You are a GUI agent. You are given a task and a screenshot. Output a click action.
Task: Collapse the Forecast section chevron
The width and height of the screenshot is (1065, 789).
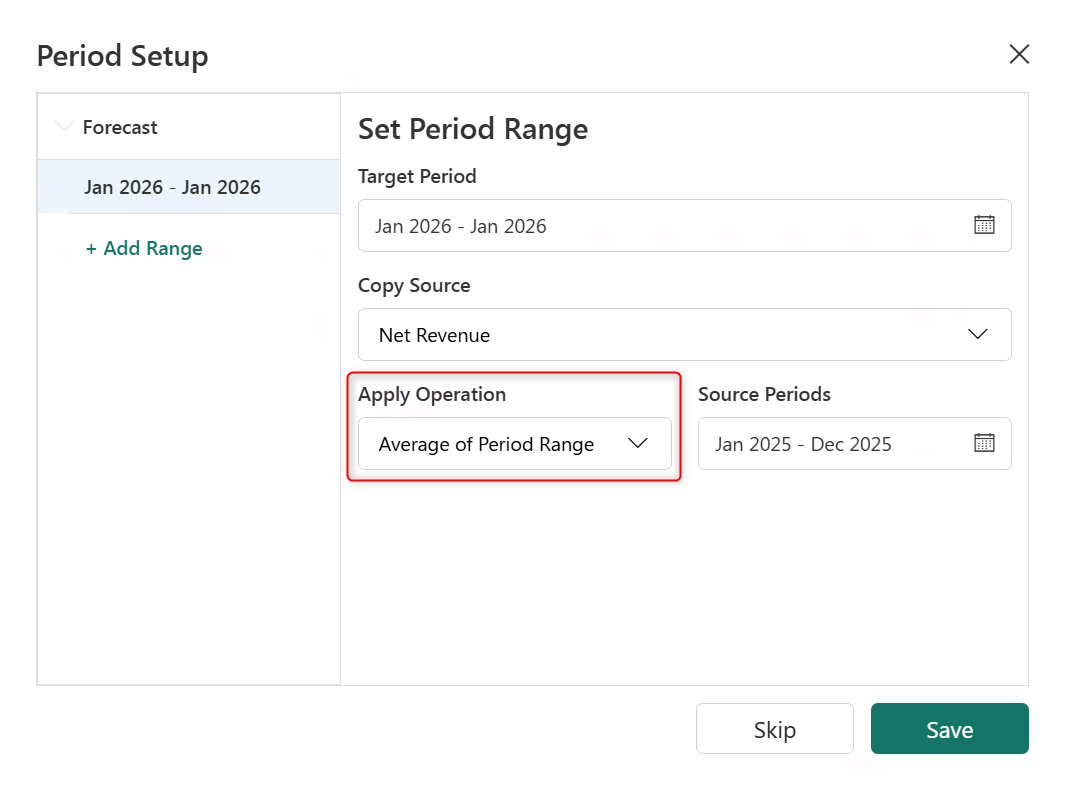tap(65, 127)
